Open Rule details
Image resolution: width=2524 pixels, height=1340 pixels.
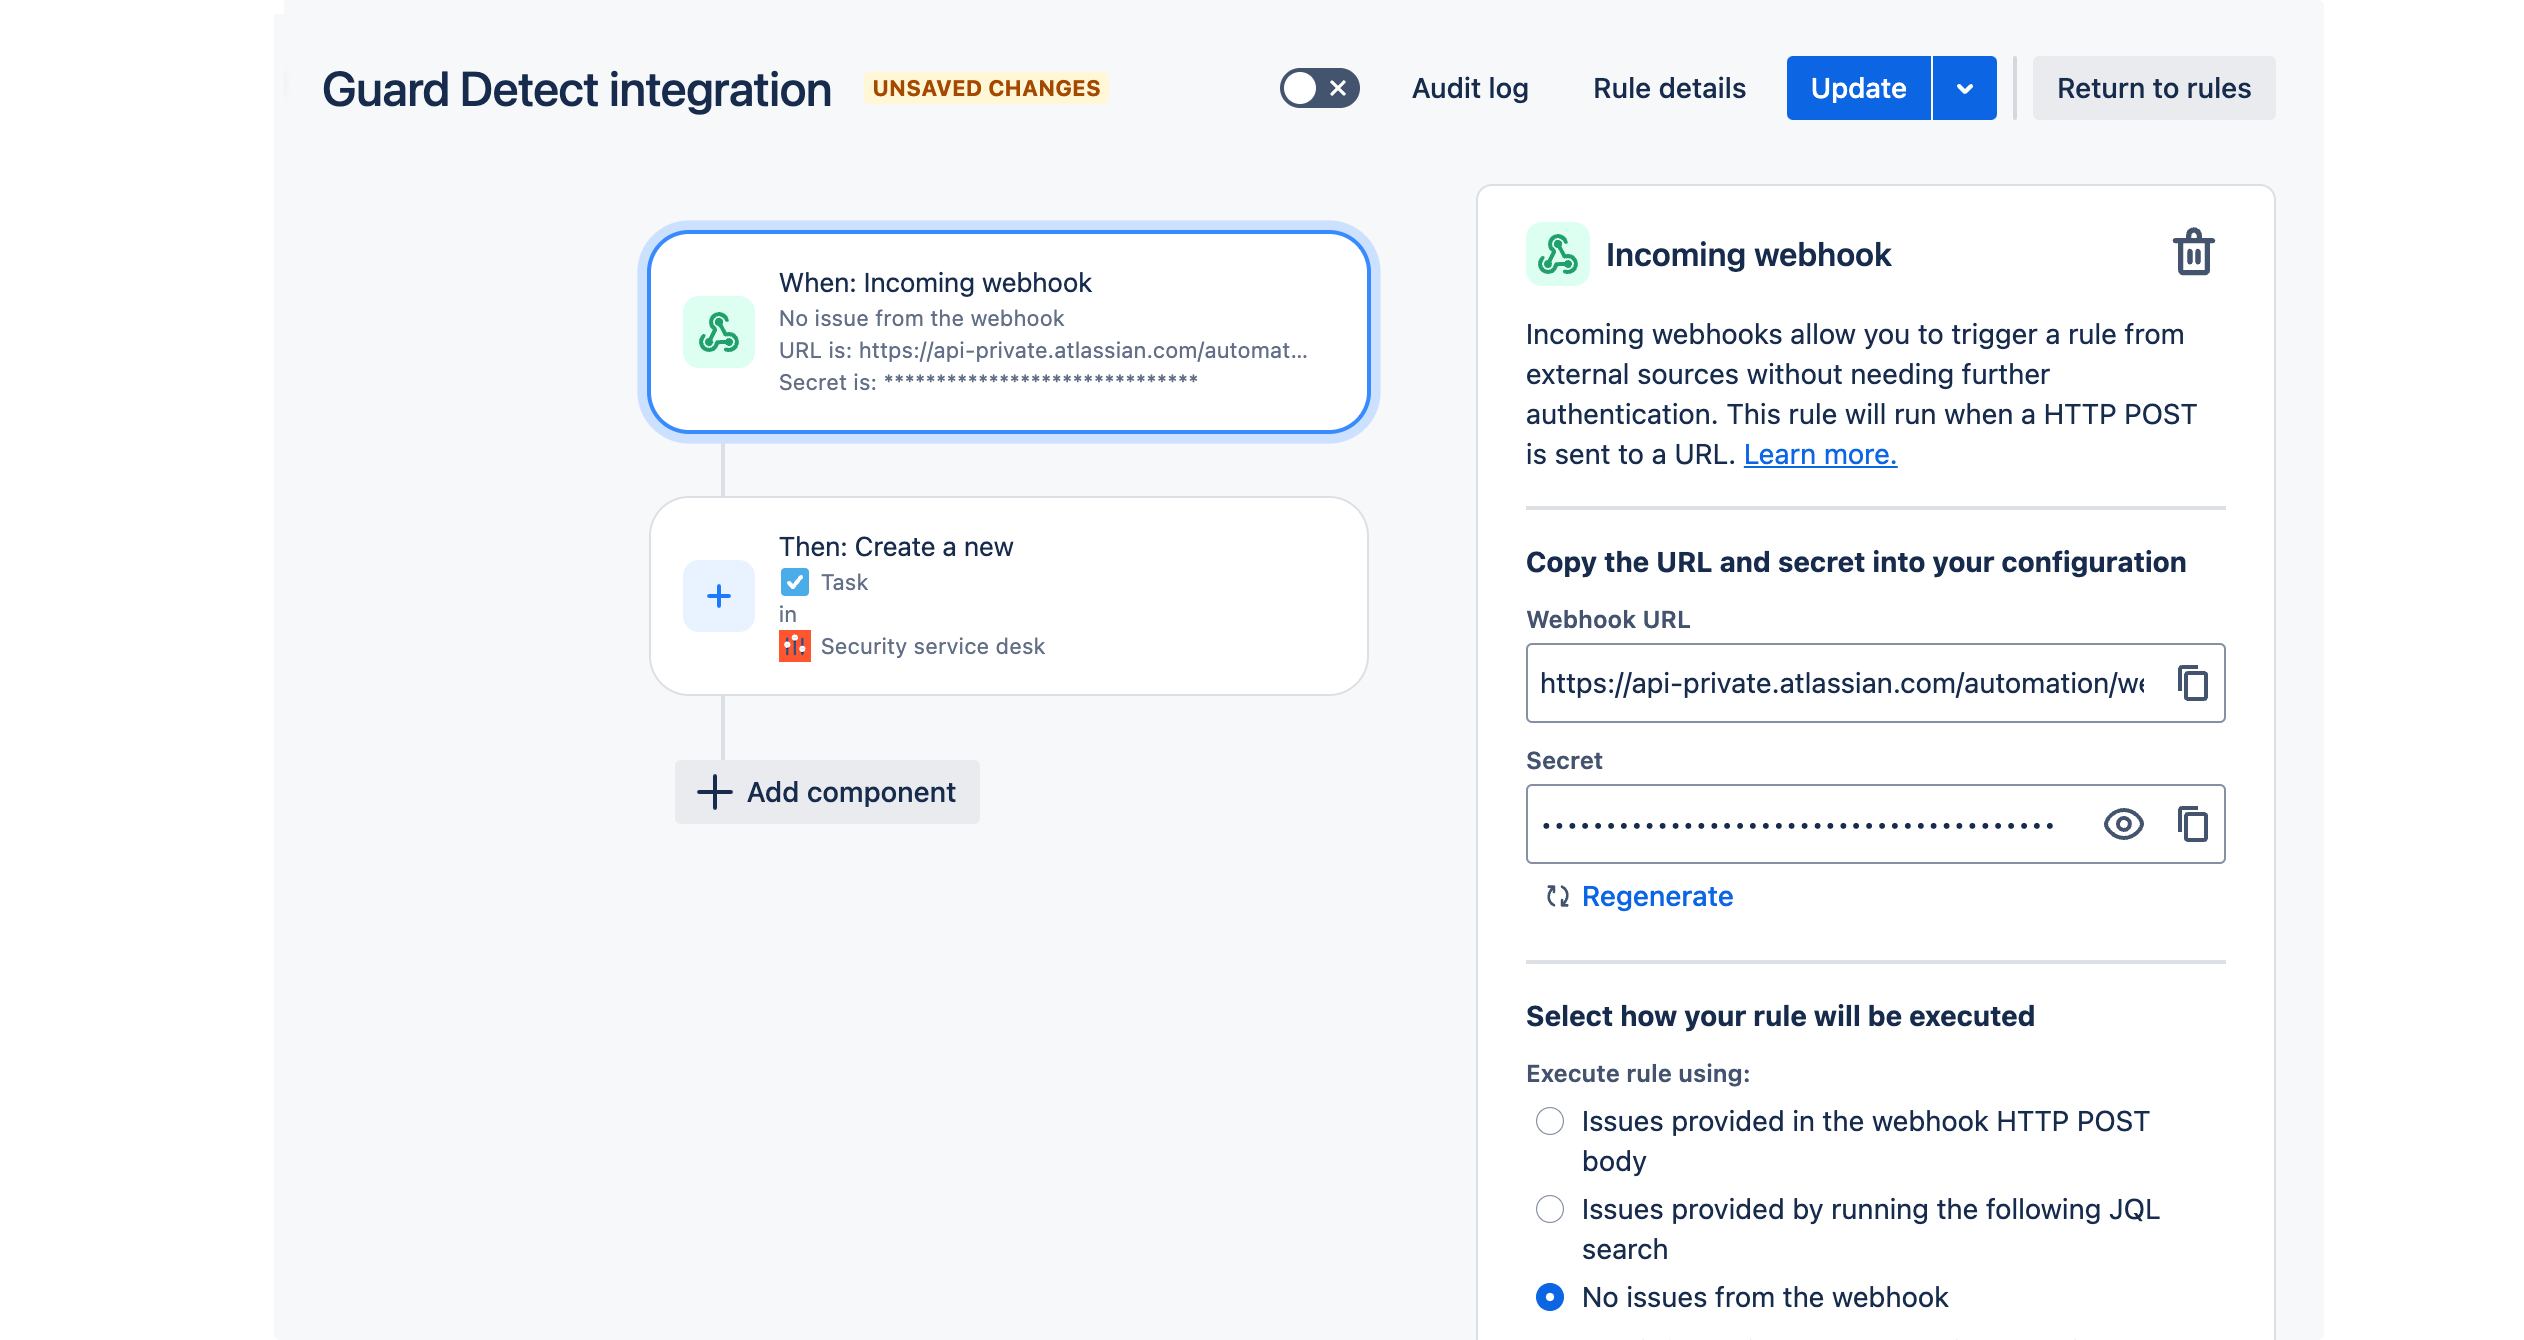tap(1669, 88)
